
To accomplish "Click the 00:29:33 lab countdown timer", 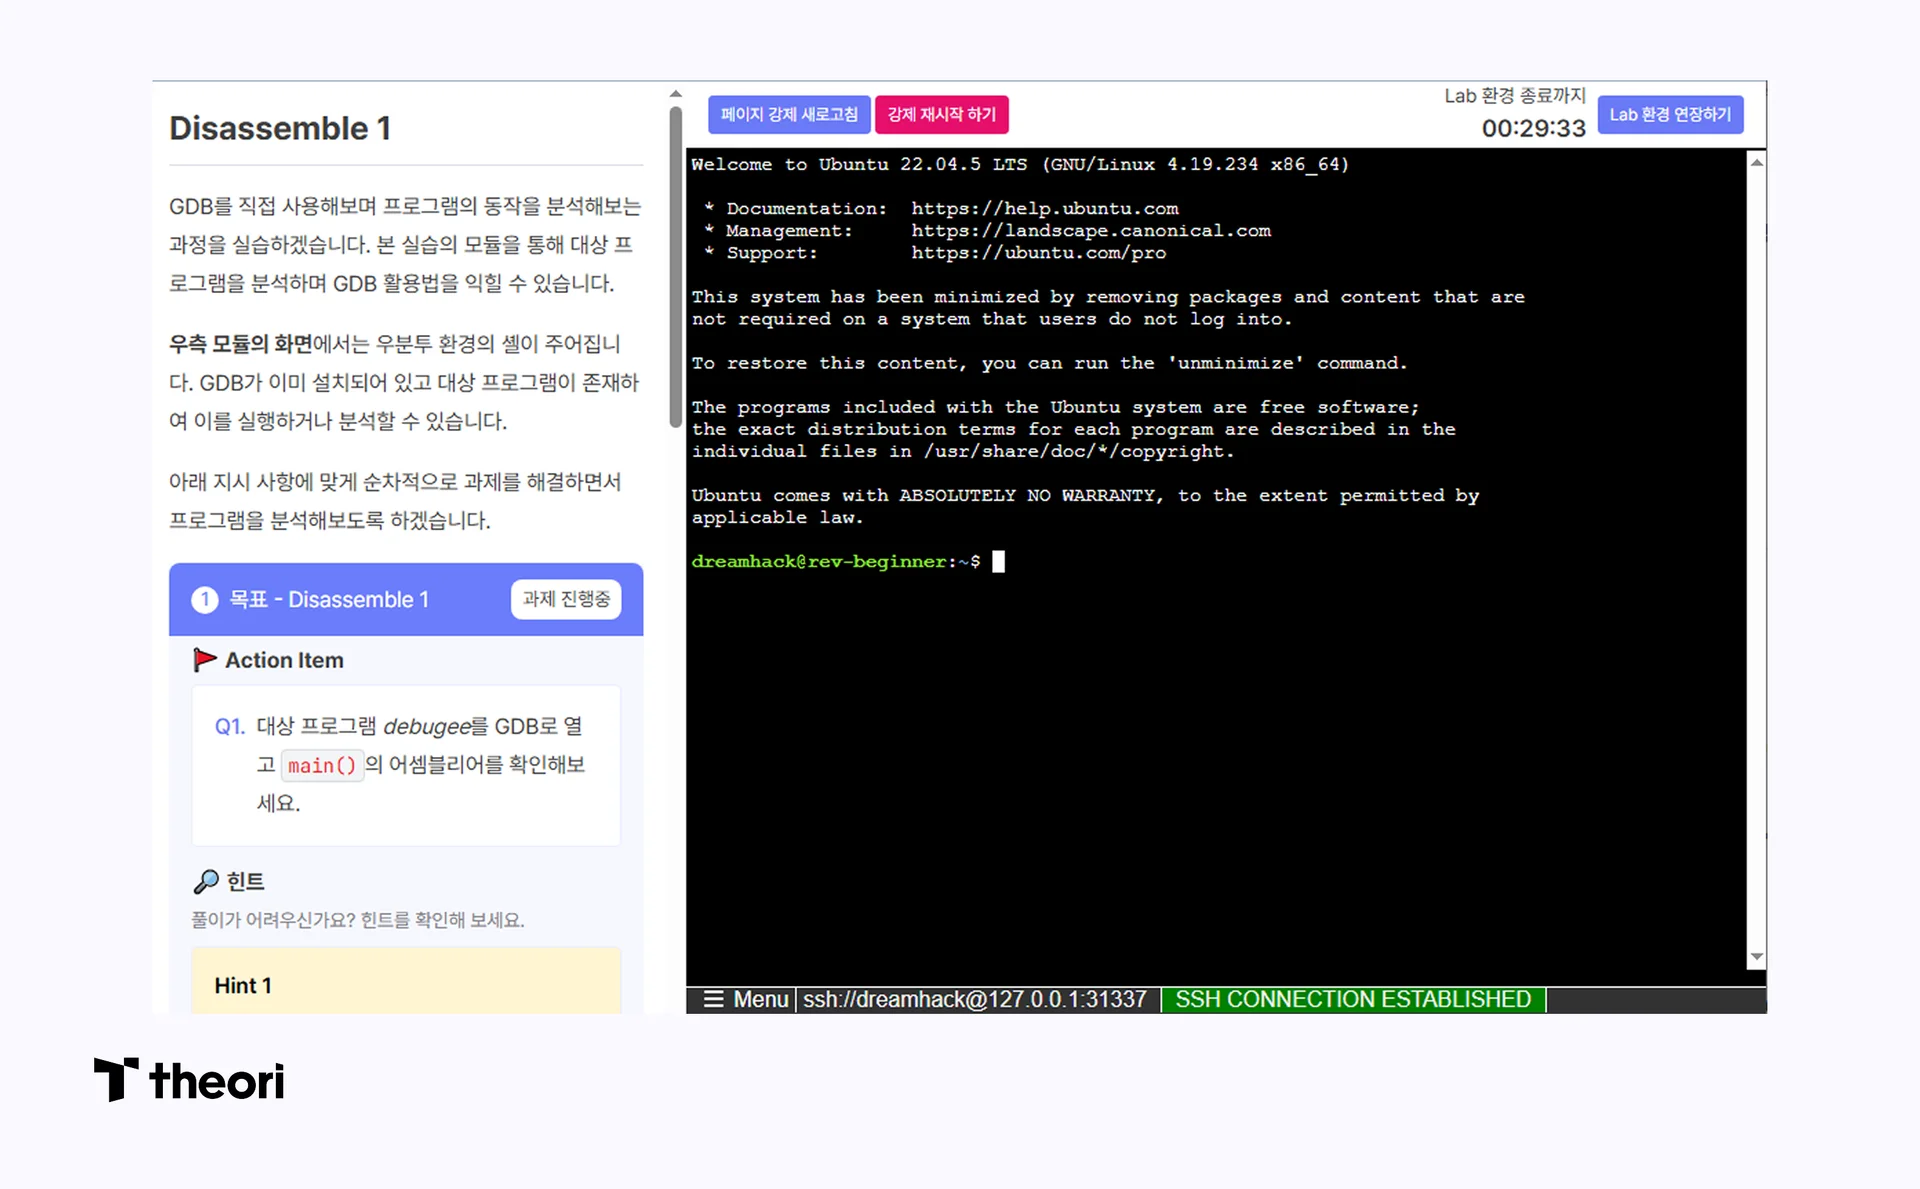I will click(x=1533, y=128).
